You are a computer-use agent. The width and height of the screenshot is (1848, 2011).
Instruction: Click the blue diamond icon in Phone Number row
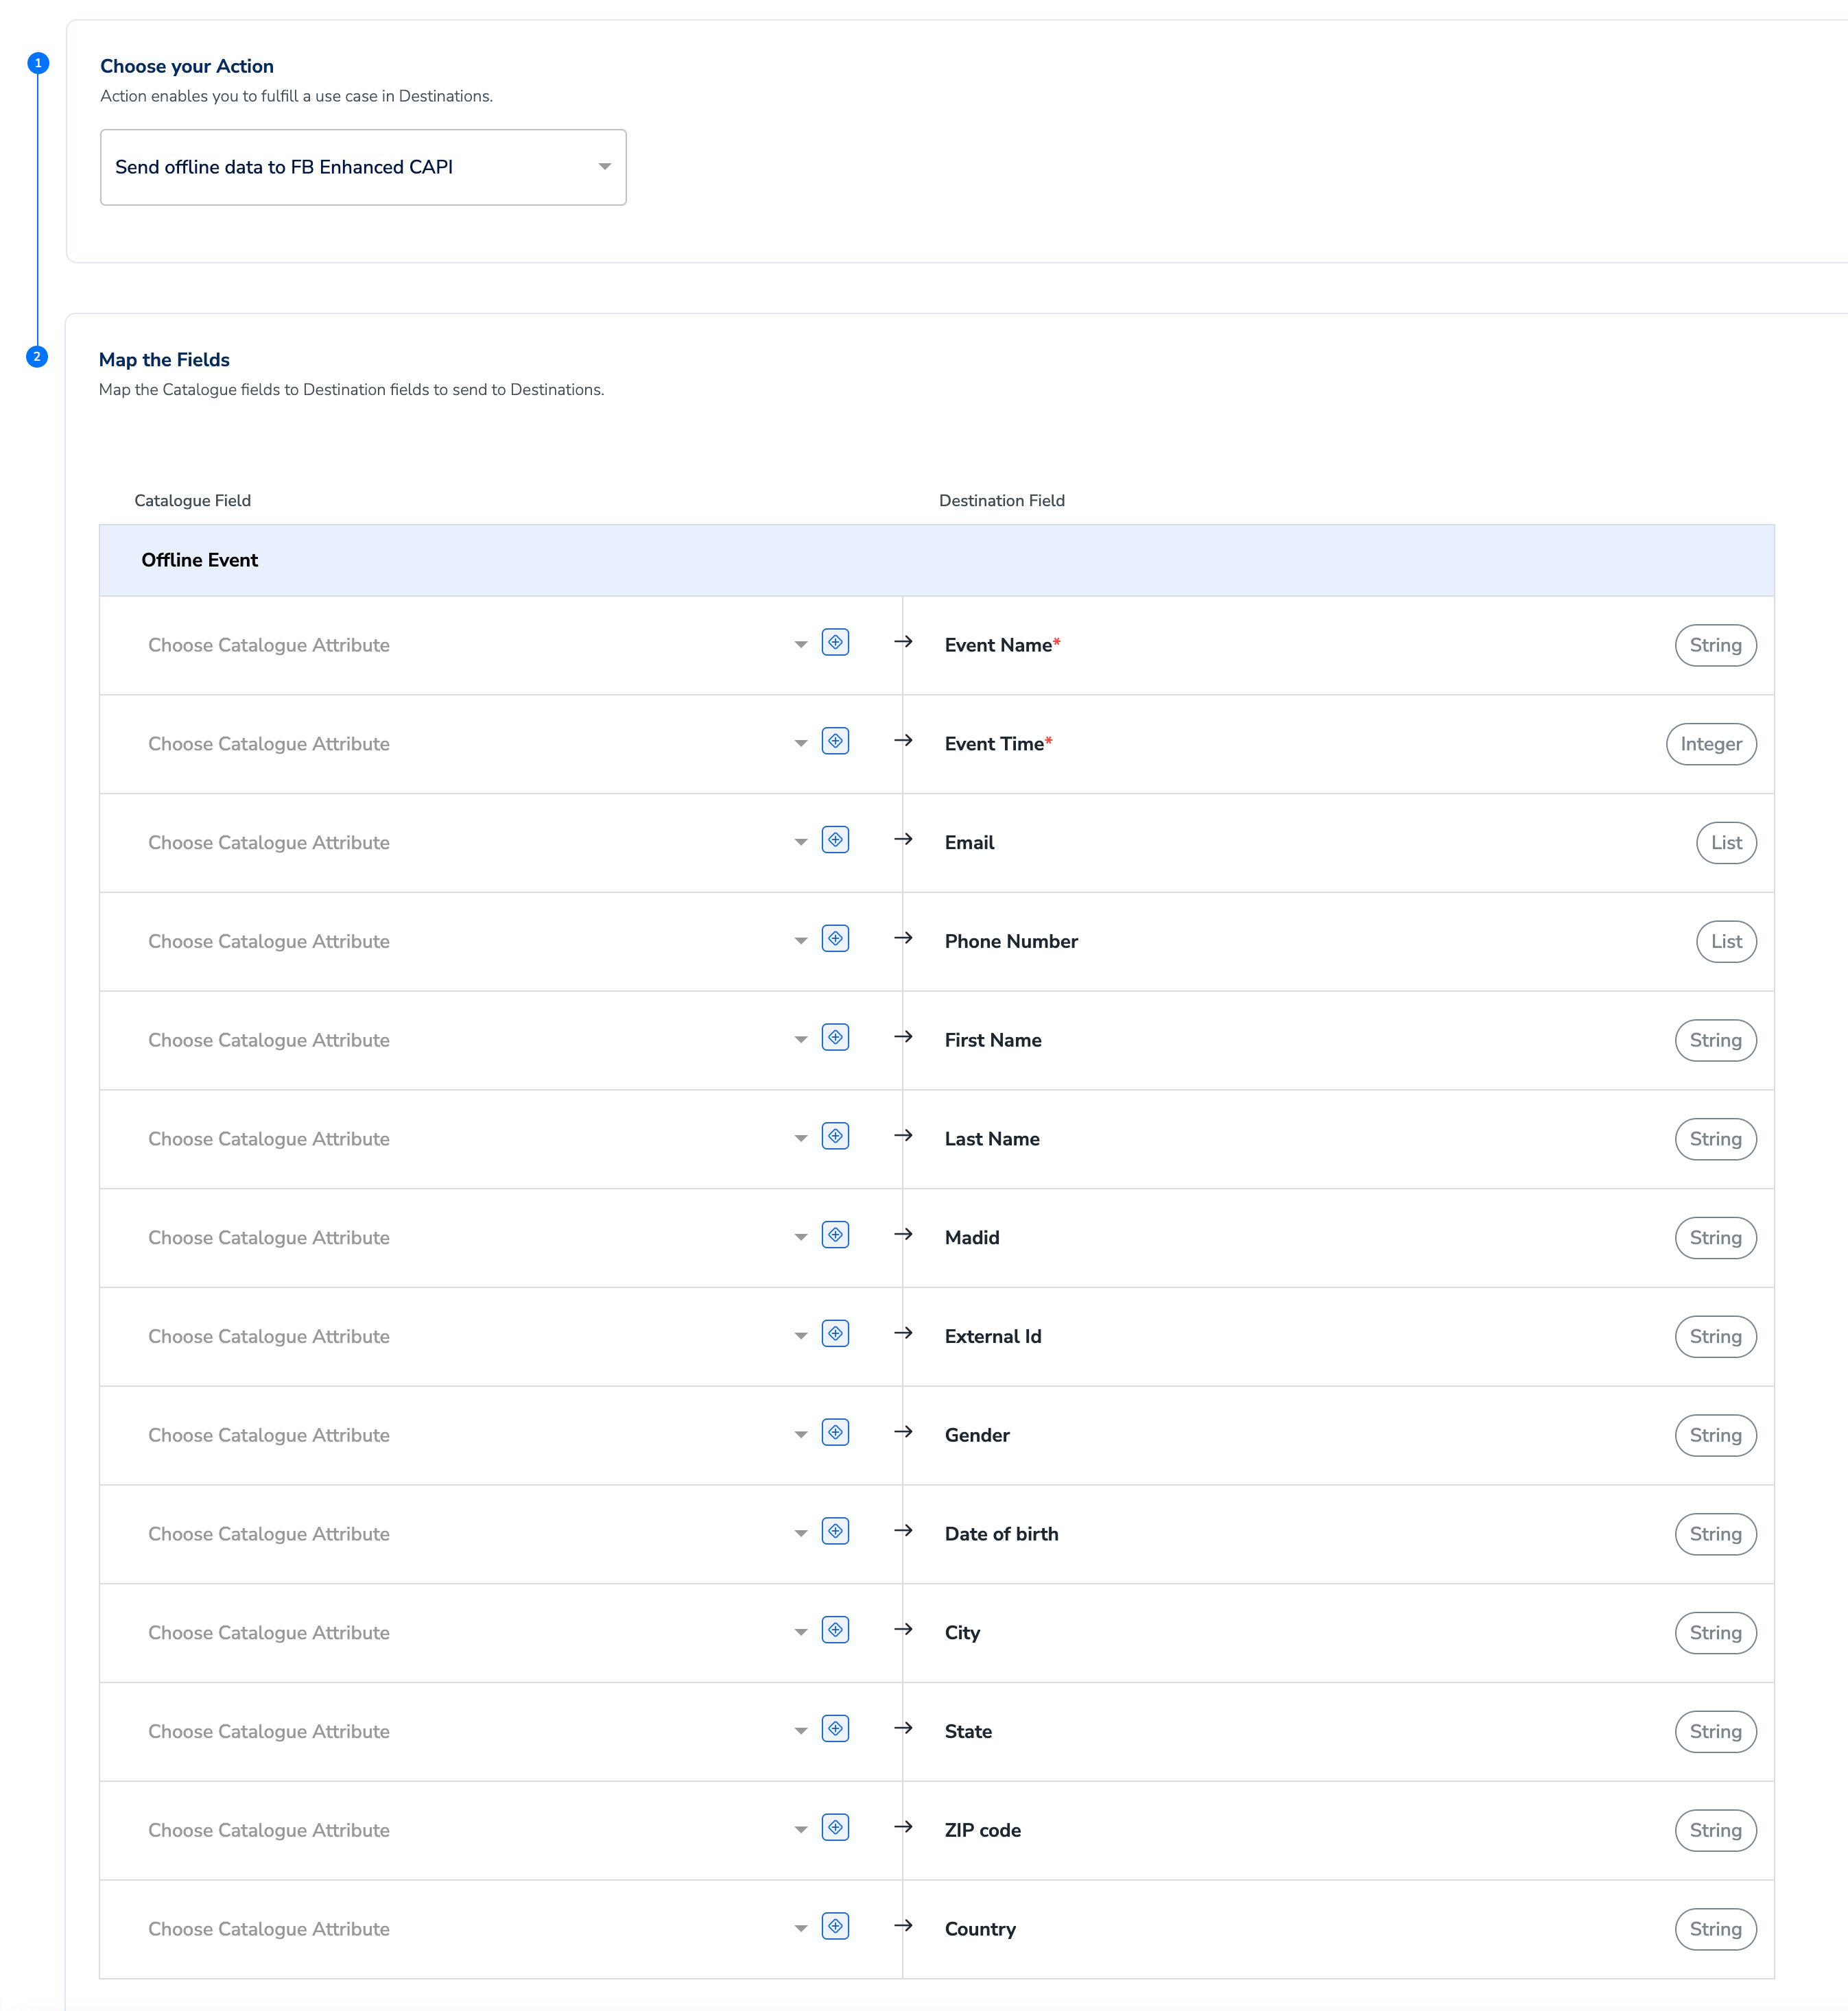click(835, 938)
